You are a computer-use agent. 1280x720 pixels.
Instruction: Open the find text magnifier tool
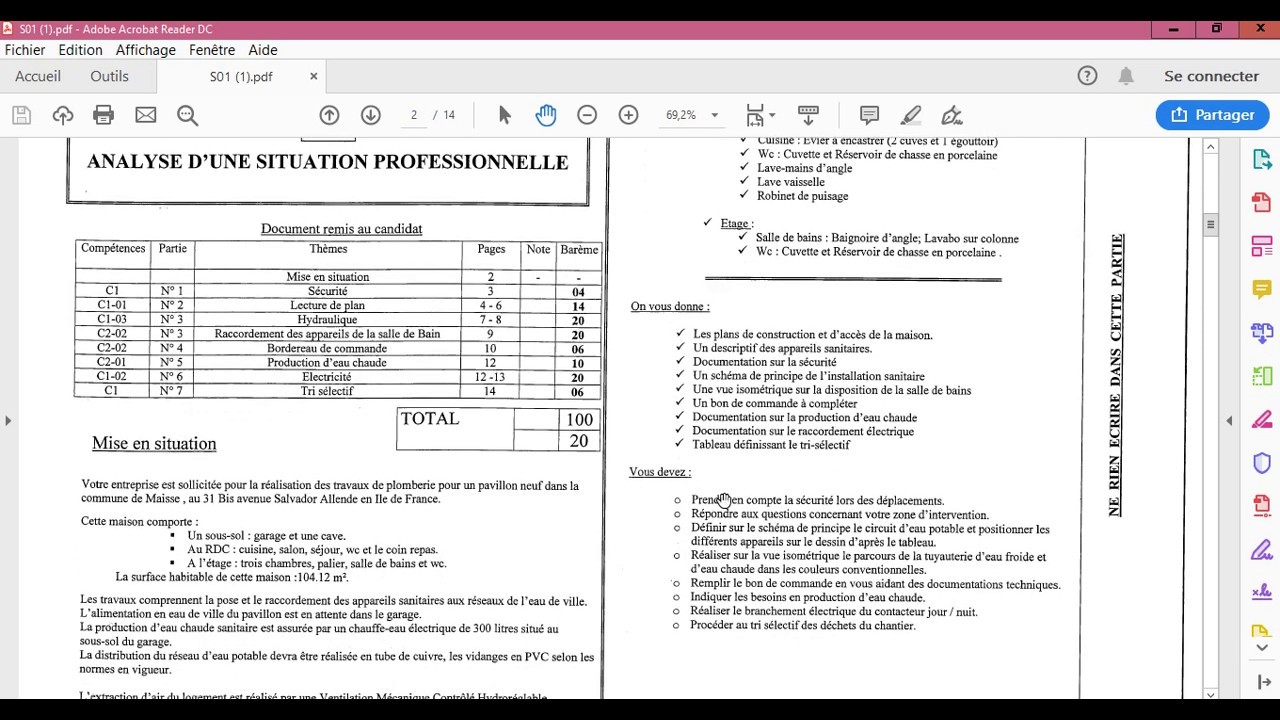coord(187,115)
